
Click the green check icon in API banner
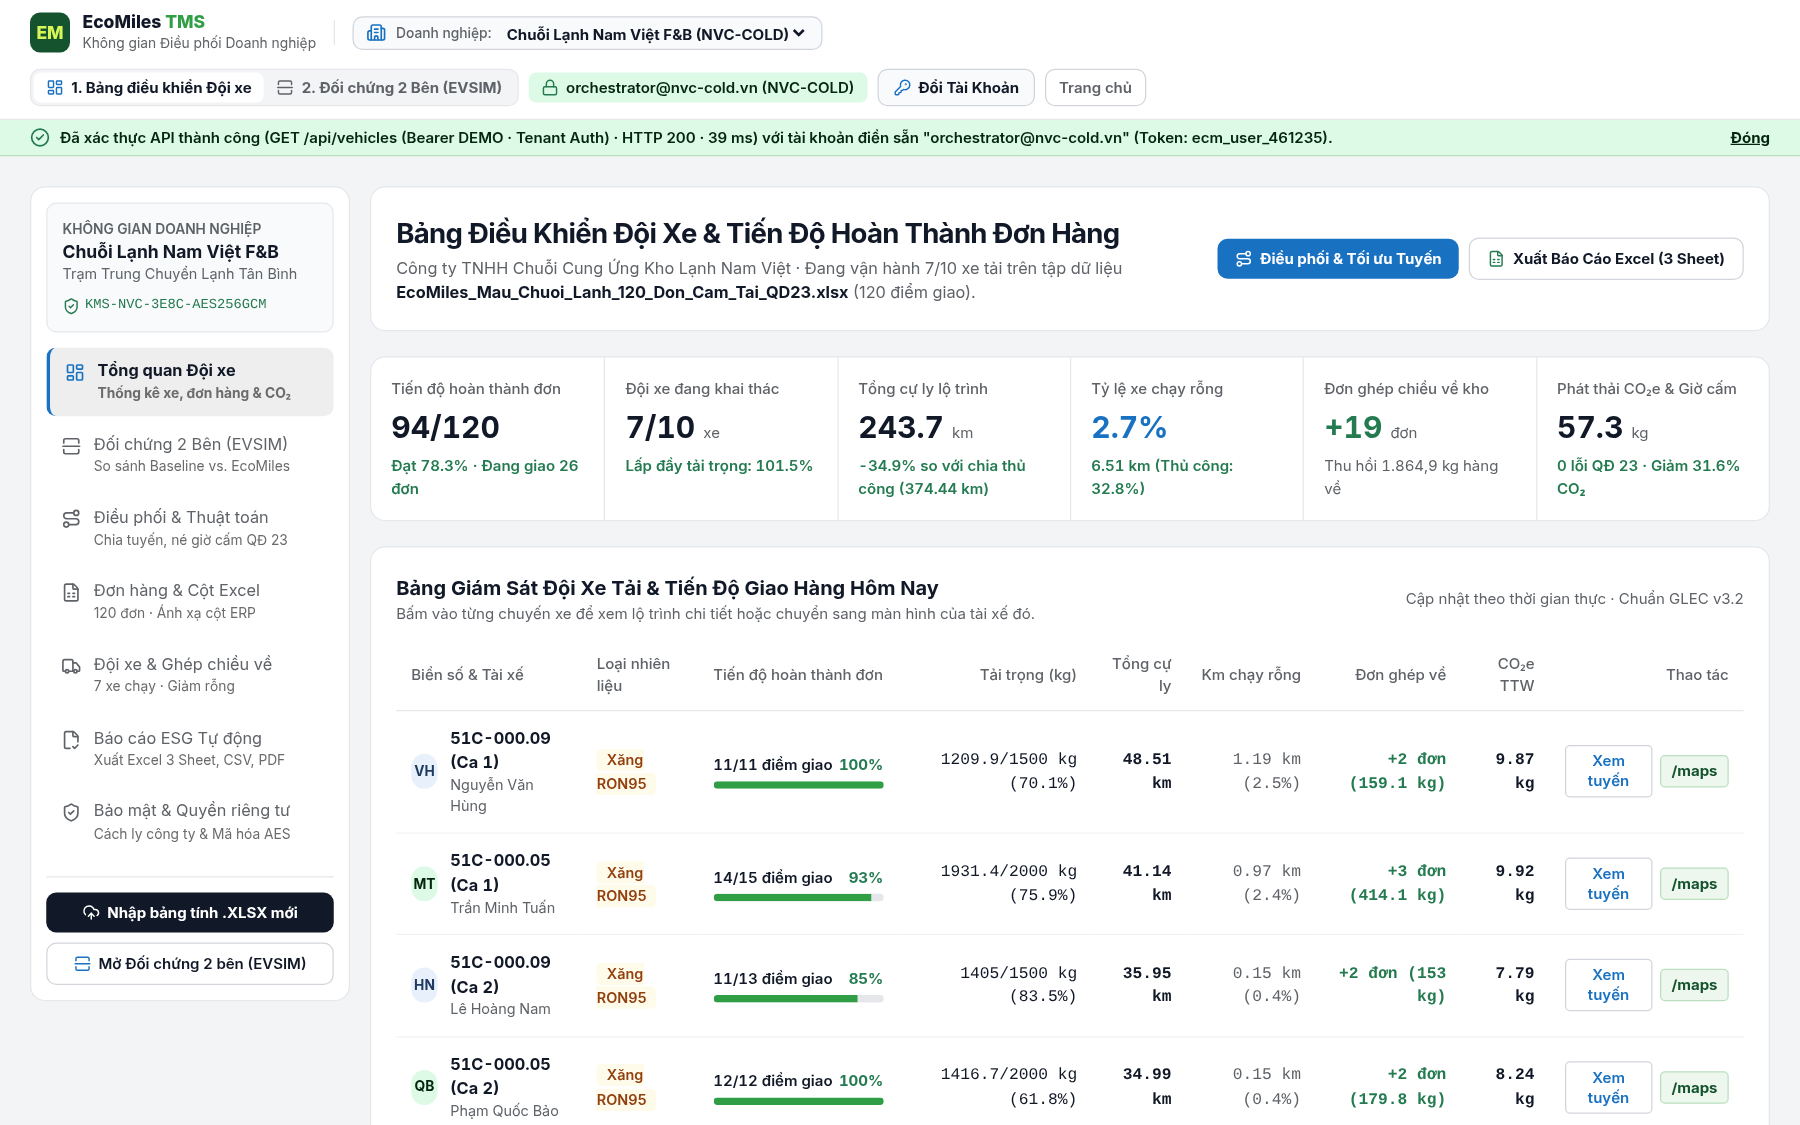click(x=40, y=138)
